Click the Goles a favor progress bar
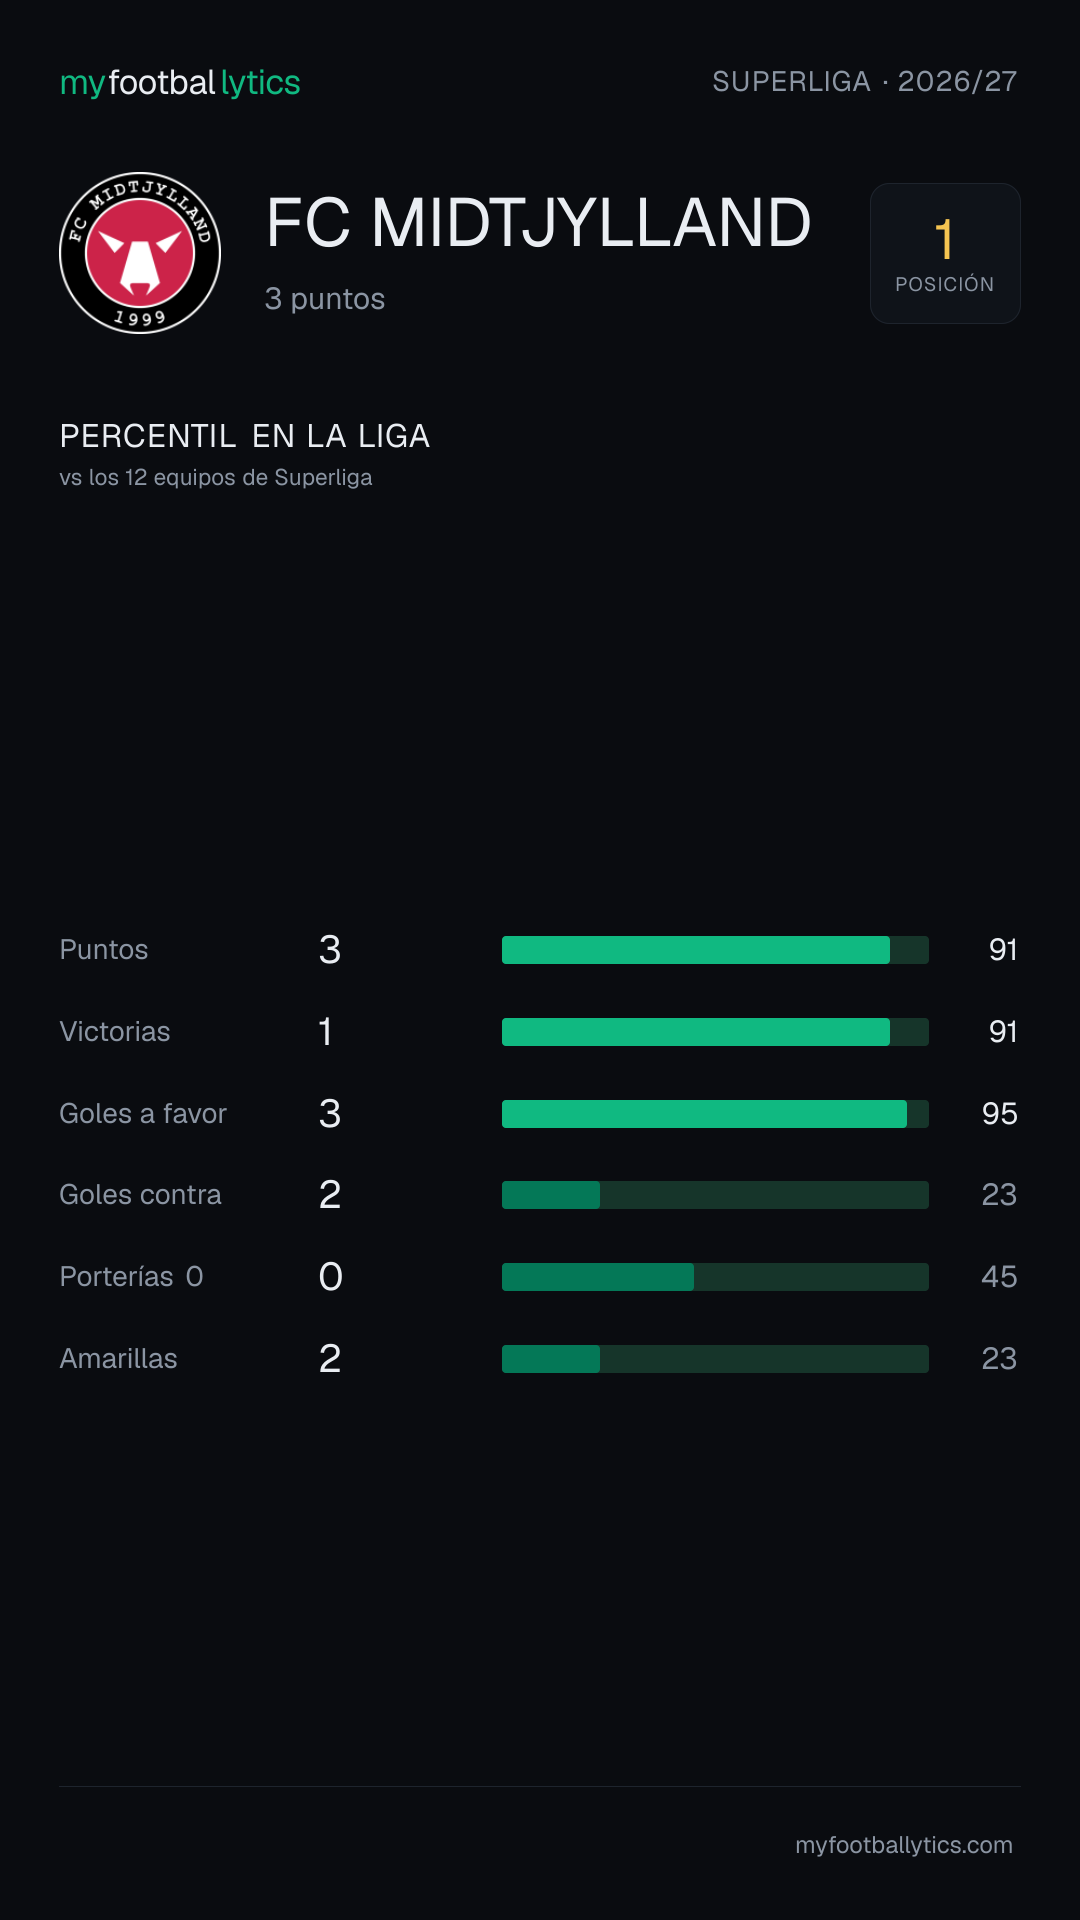Viewport: 1080px width, 1920px height. pos(715,1114)
